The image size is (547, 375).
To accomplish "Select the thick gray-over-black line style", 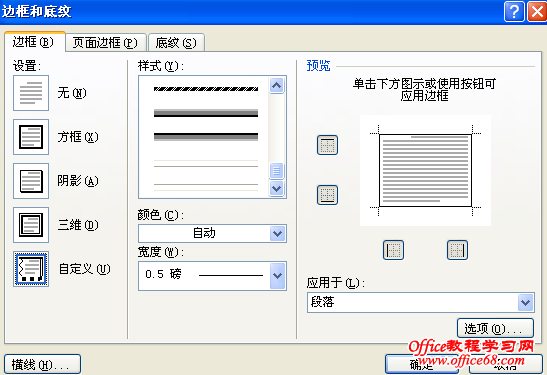I will click(x=206, y=113).
